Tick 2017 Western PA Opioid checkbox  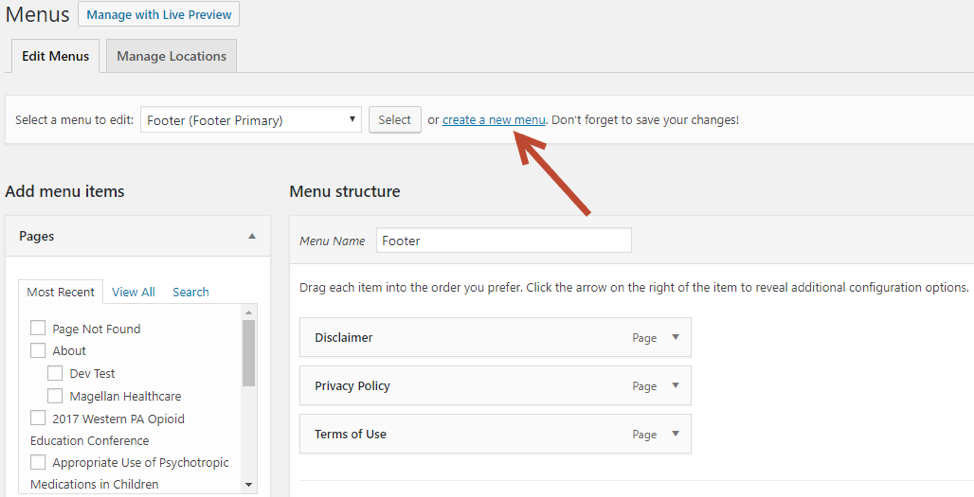coord(38,418)
